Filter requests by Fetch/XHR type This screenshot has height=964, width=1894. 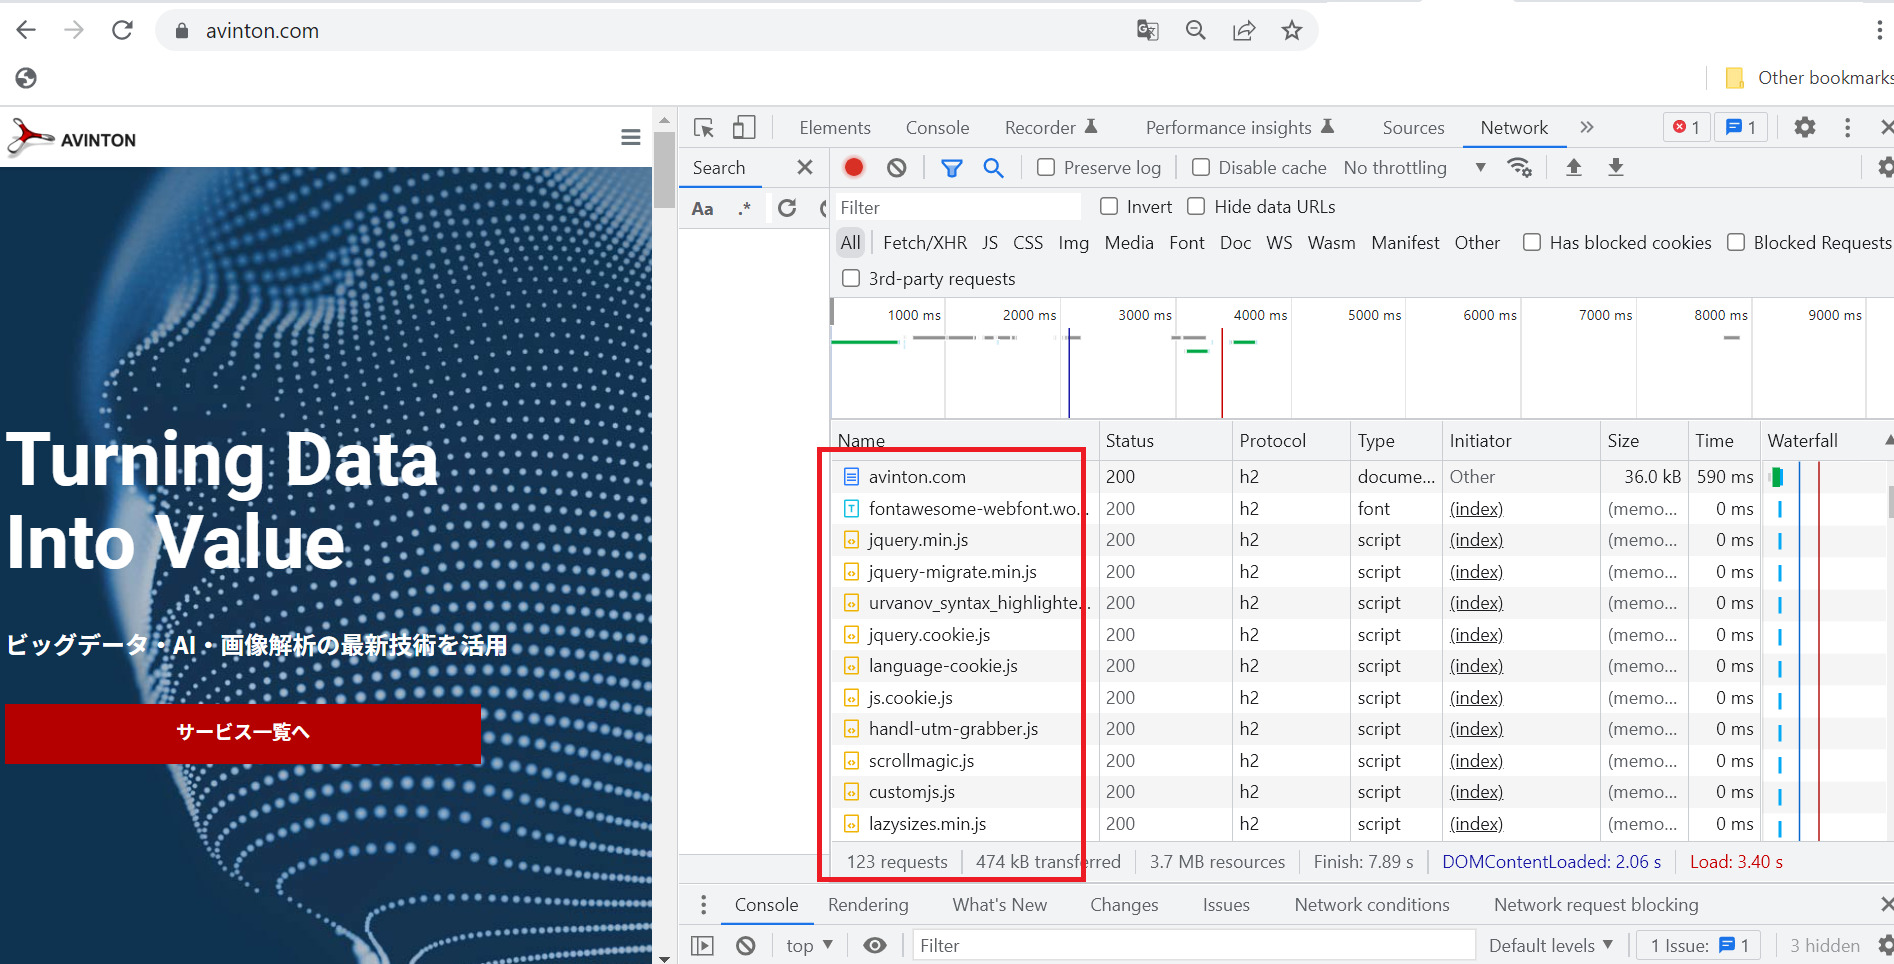pos(924,243)
